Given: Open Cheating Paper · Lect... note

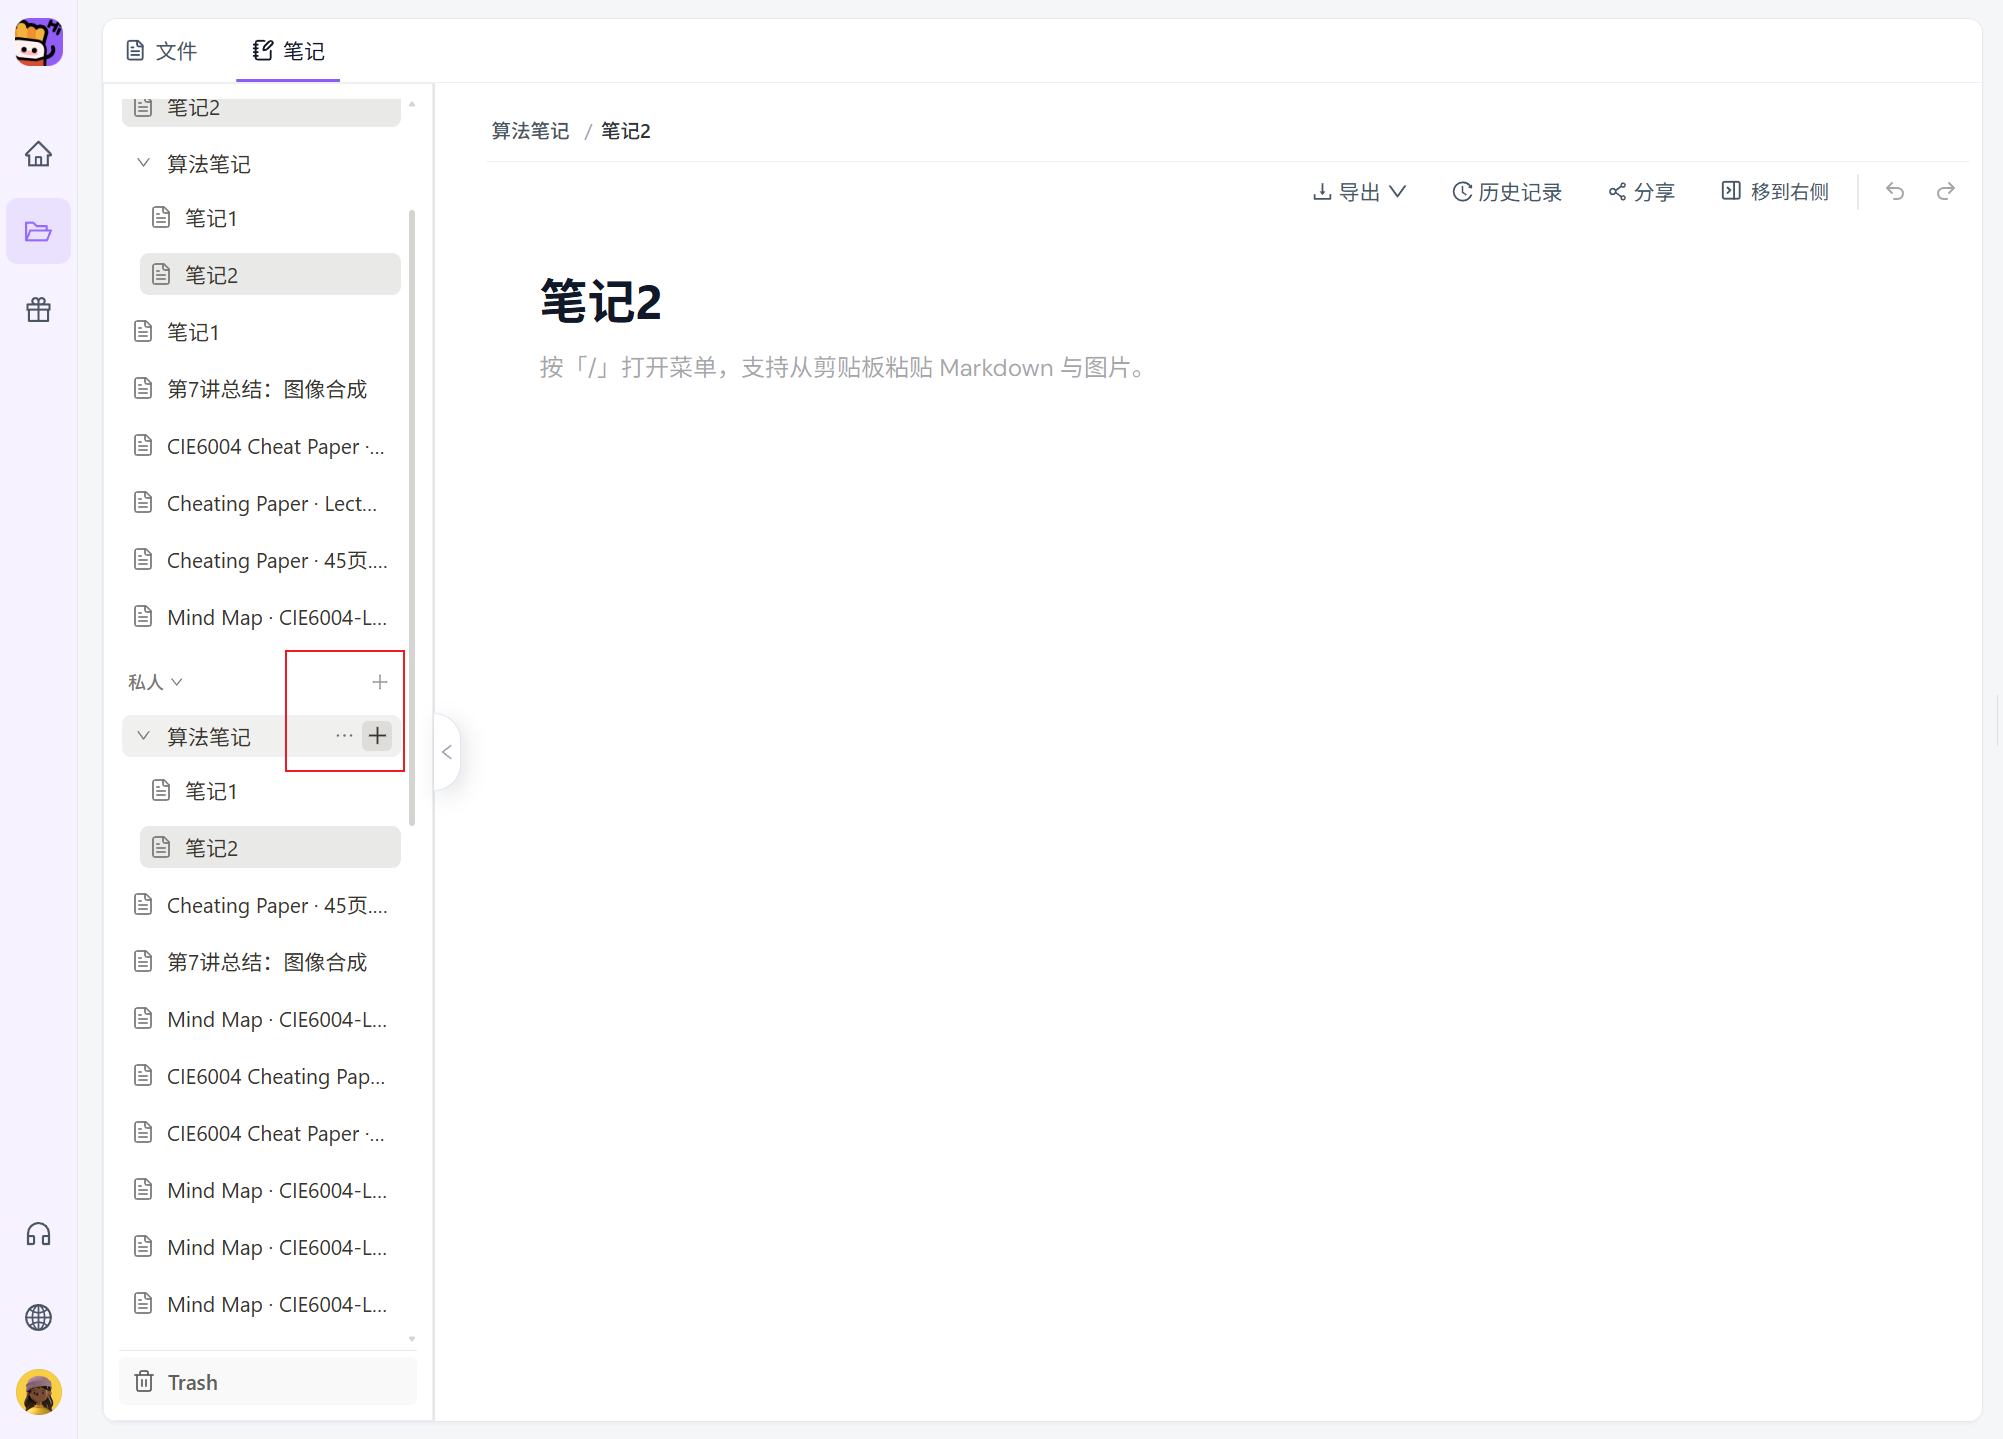Looking at the screenshot, I should 262,503.
